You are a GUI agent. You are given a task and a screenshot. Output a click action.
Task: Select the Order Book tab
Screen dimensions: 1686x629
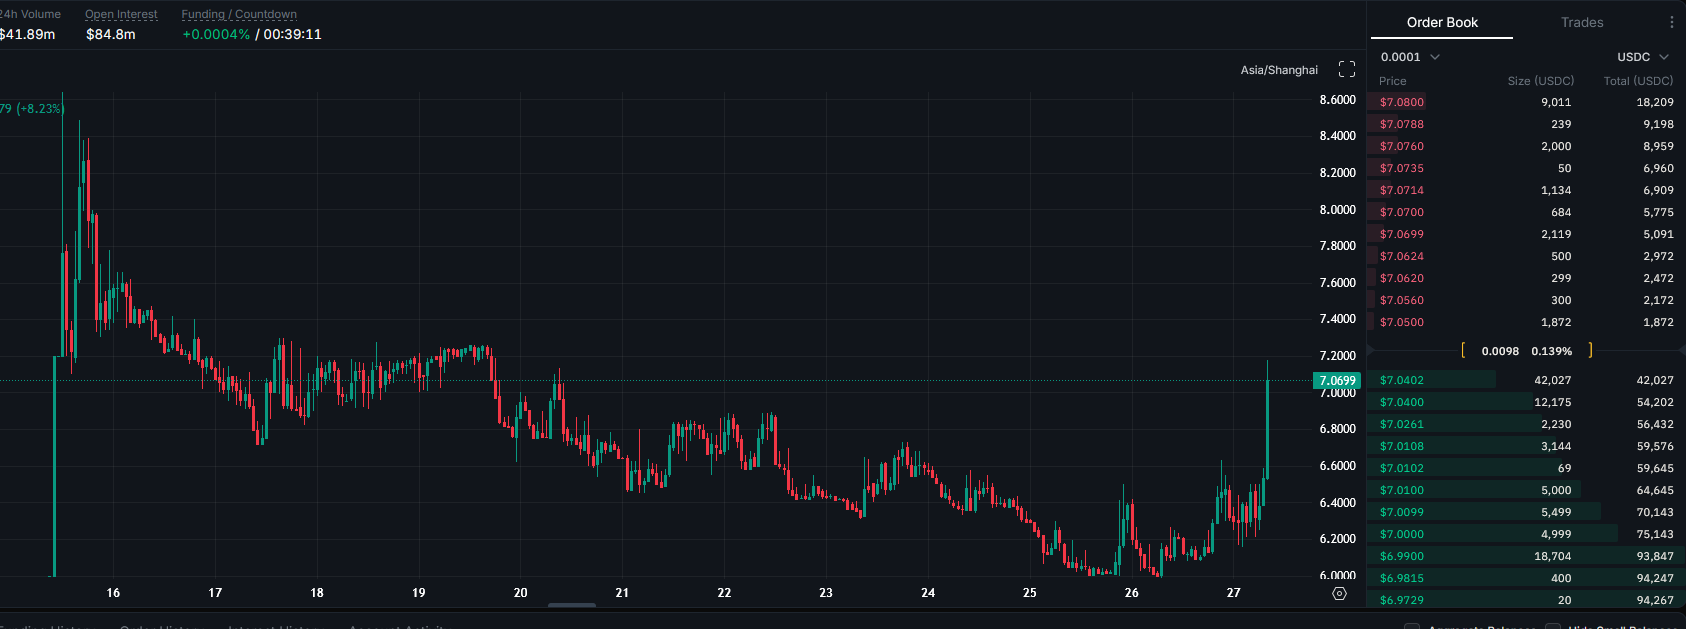tap(1442, 22)
